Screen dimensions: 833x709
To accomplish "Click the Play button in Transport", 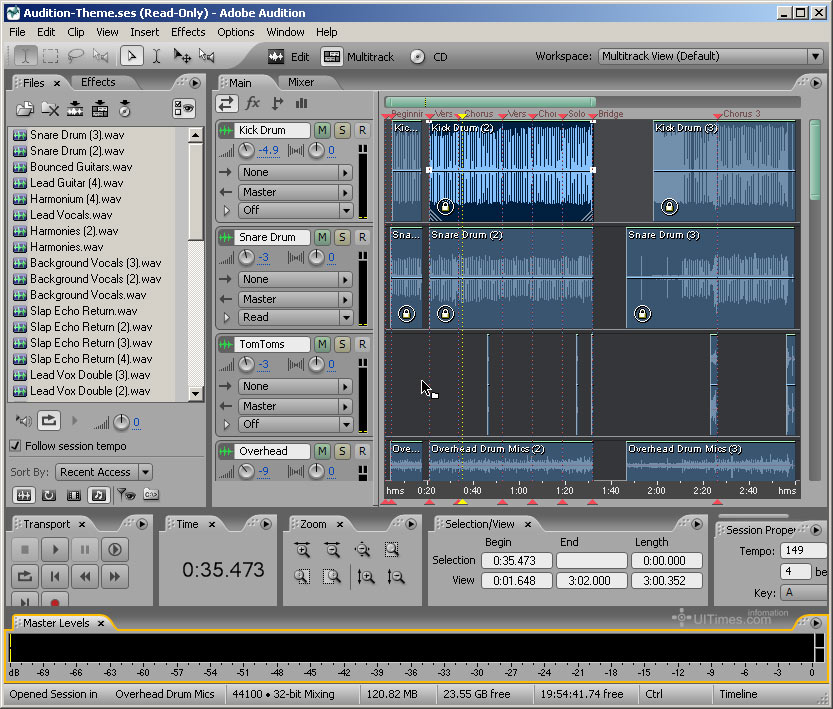I will pyautogui.click(x=55, y=550).
